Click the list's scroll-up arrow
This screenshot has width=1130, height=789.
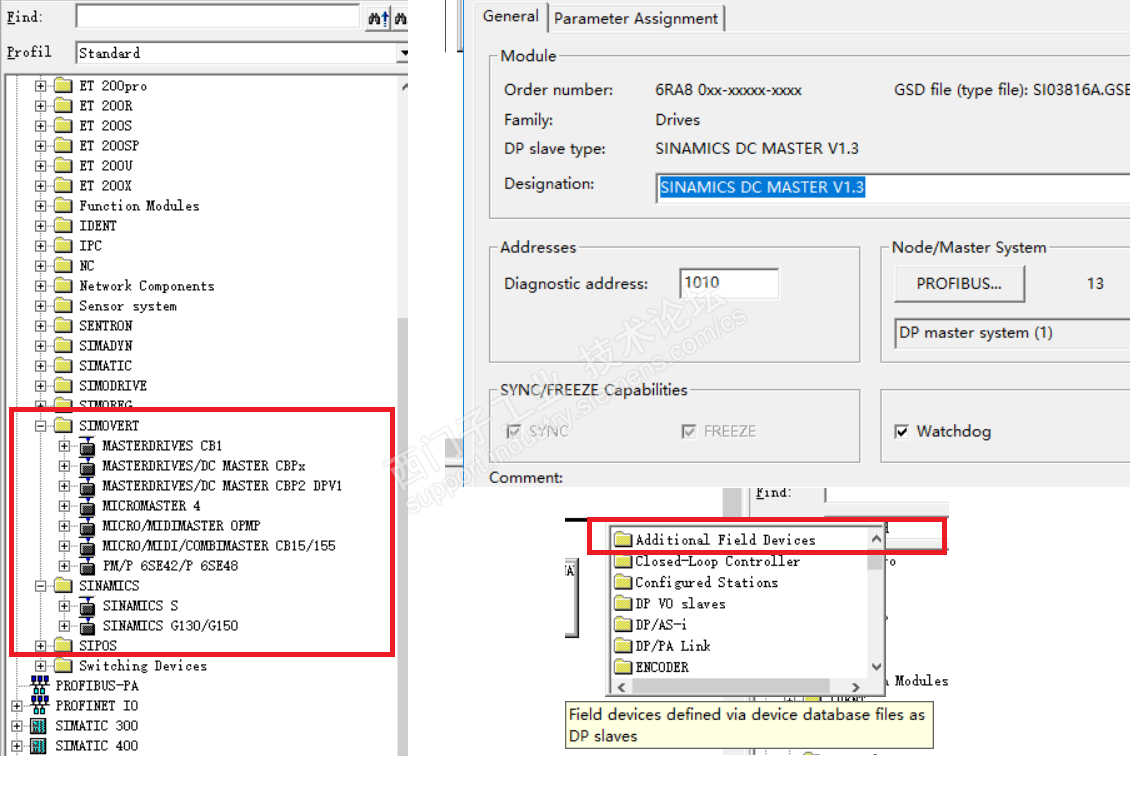click(876, 539)
